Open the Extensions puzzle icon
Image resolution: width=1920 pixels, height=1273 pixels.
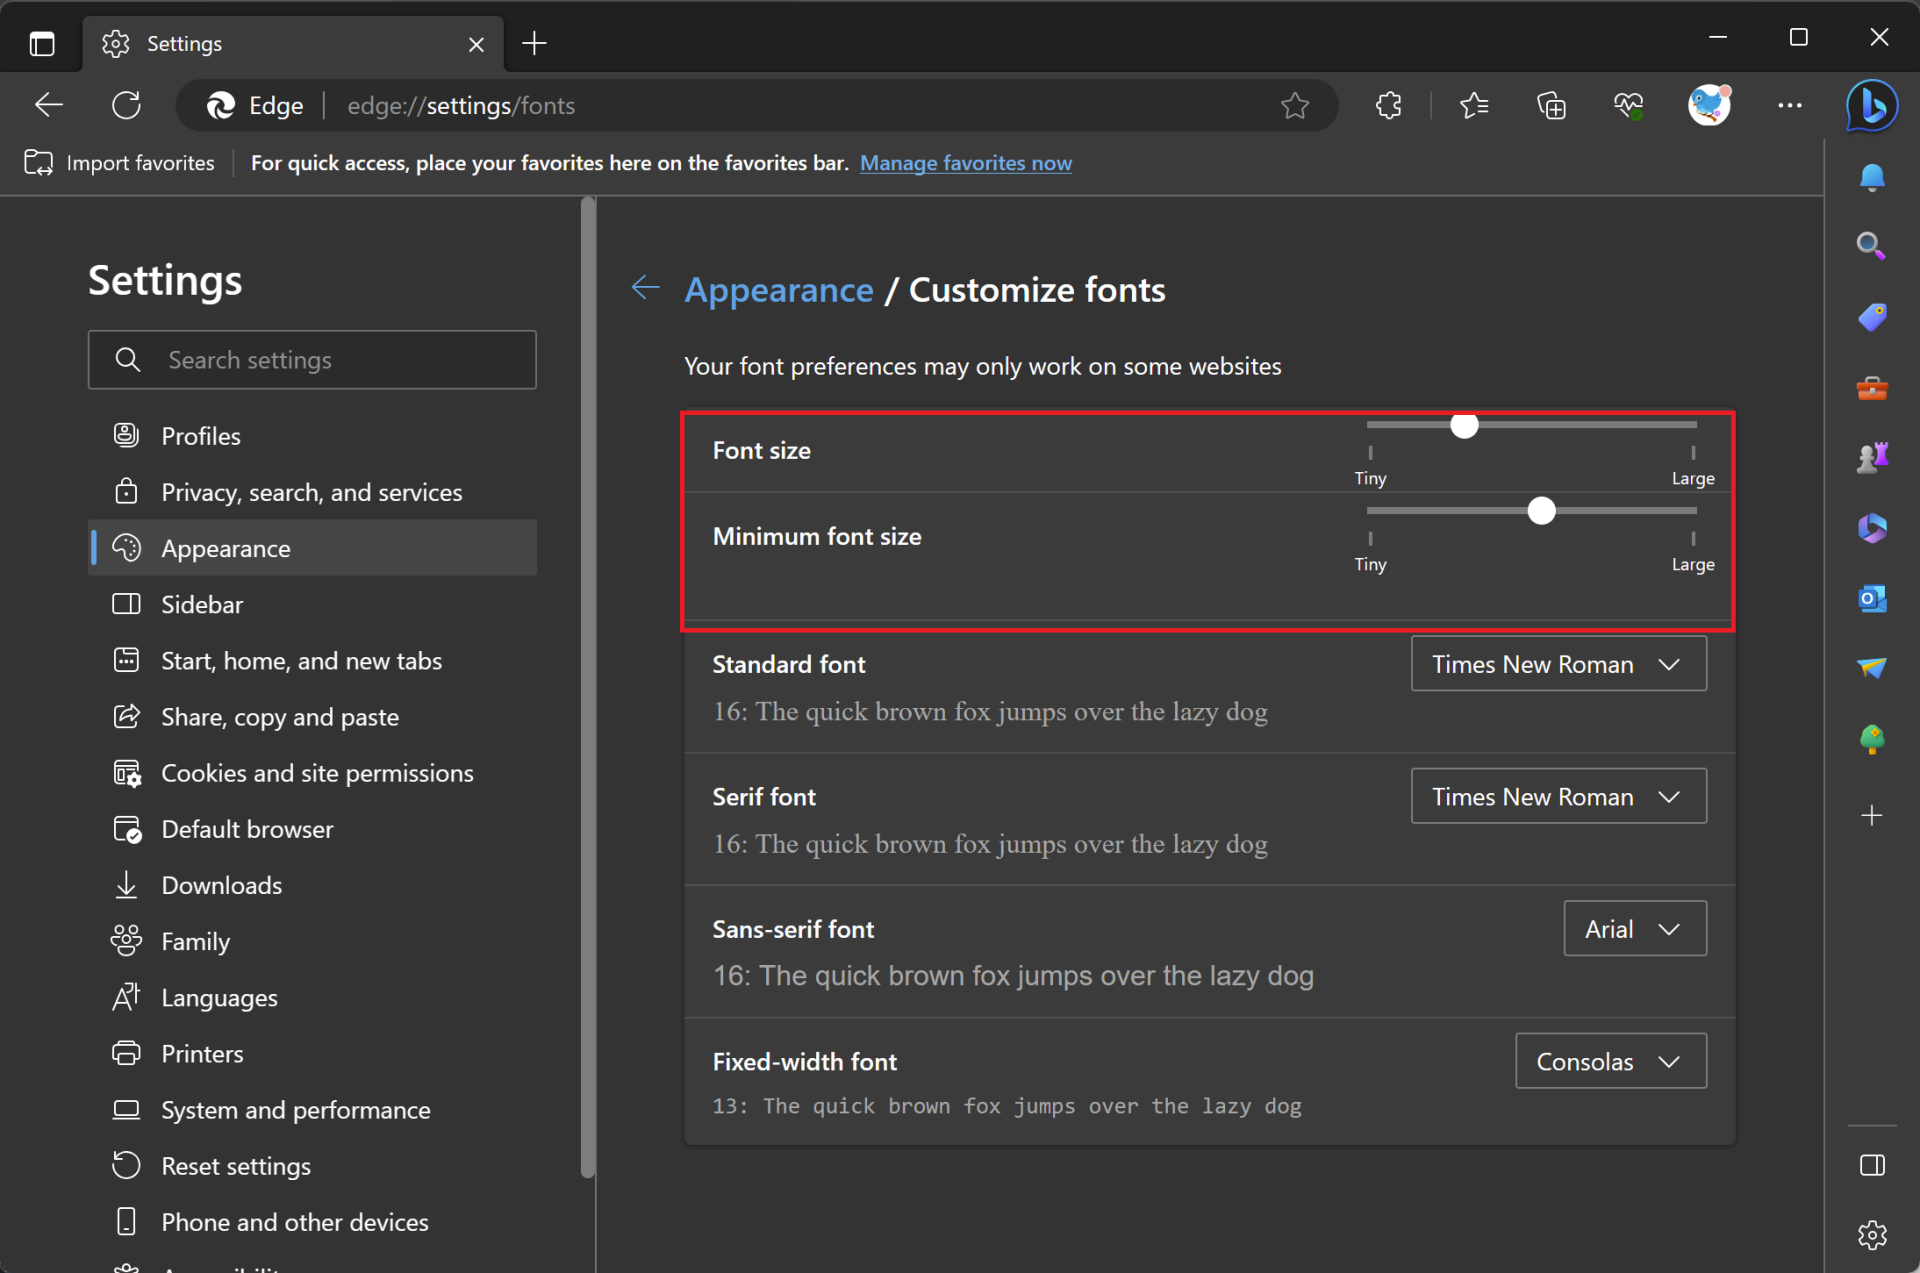tap(1389, 105)
